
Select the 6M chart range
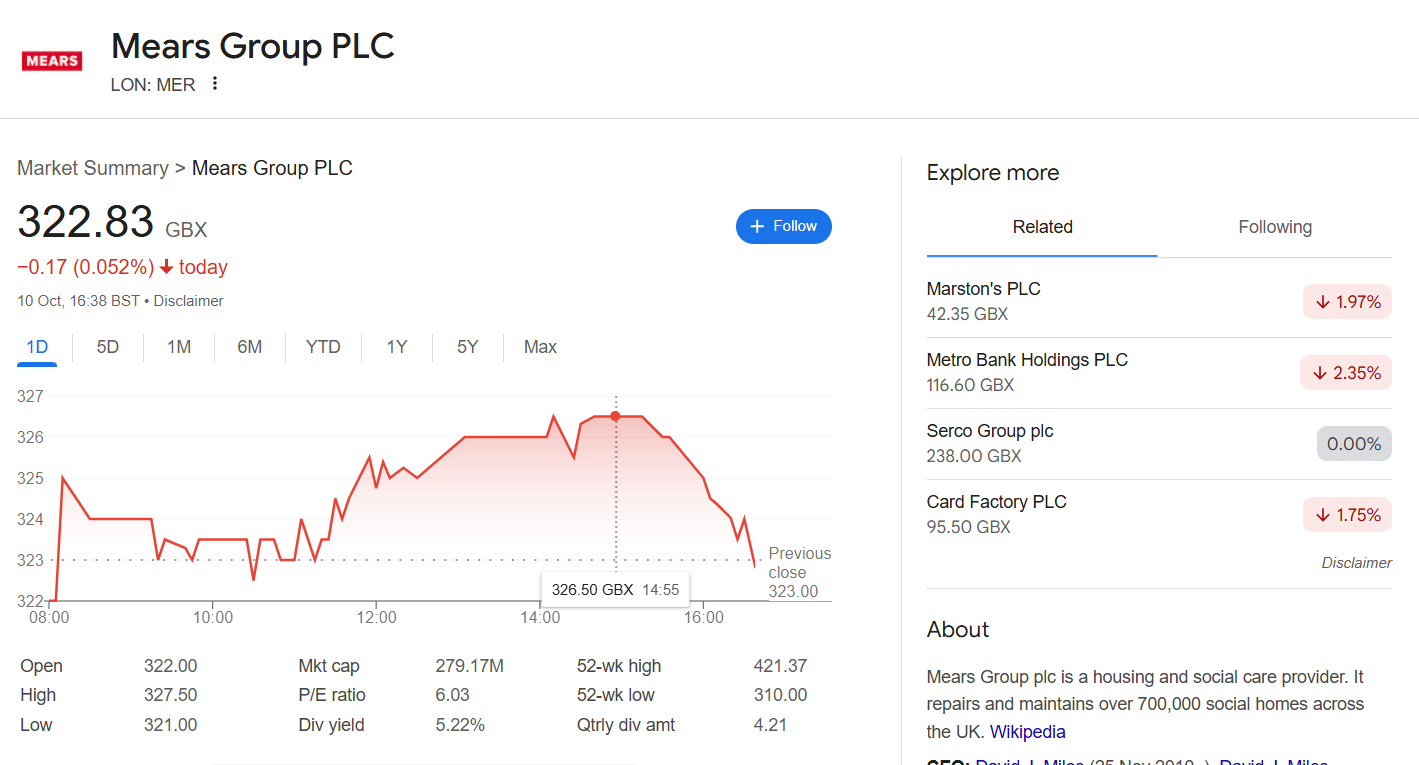point(250,347)
